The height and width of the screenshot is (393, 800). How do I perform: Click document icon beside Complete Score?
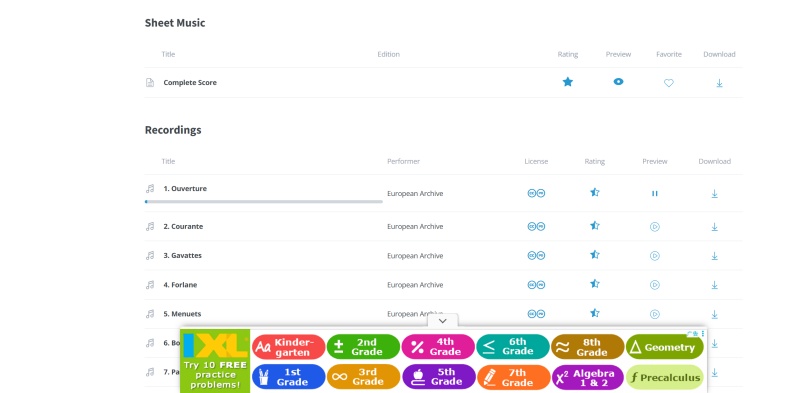pyautogui.click(x=150, y=83)
